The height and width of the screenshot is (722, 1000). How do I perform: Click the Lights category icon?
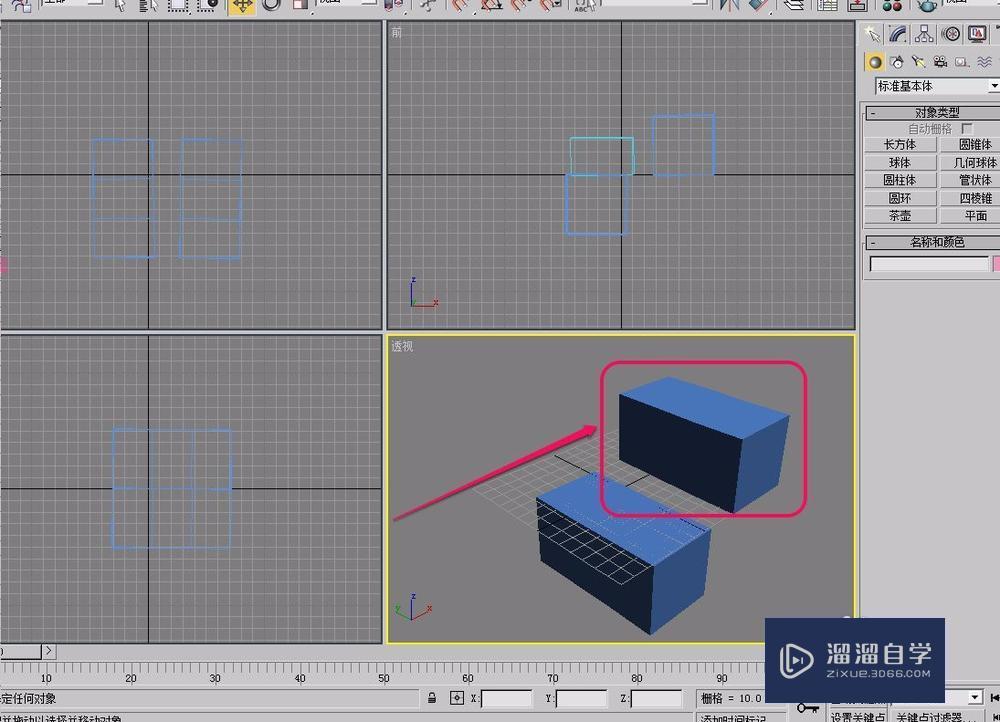pos(920,62)
